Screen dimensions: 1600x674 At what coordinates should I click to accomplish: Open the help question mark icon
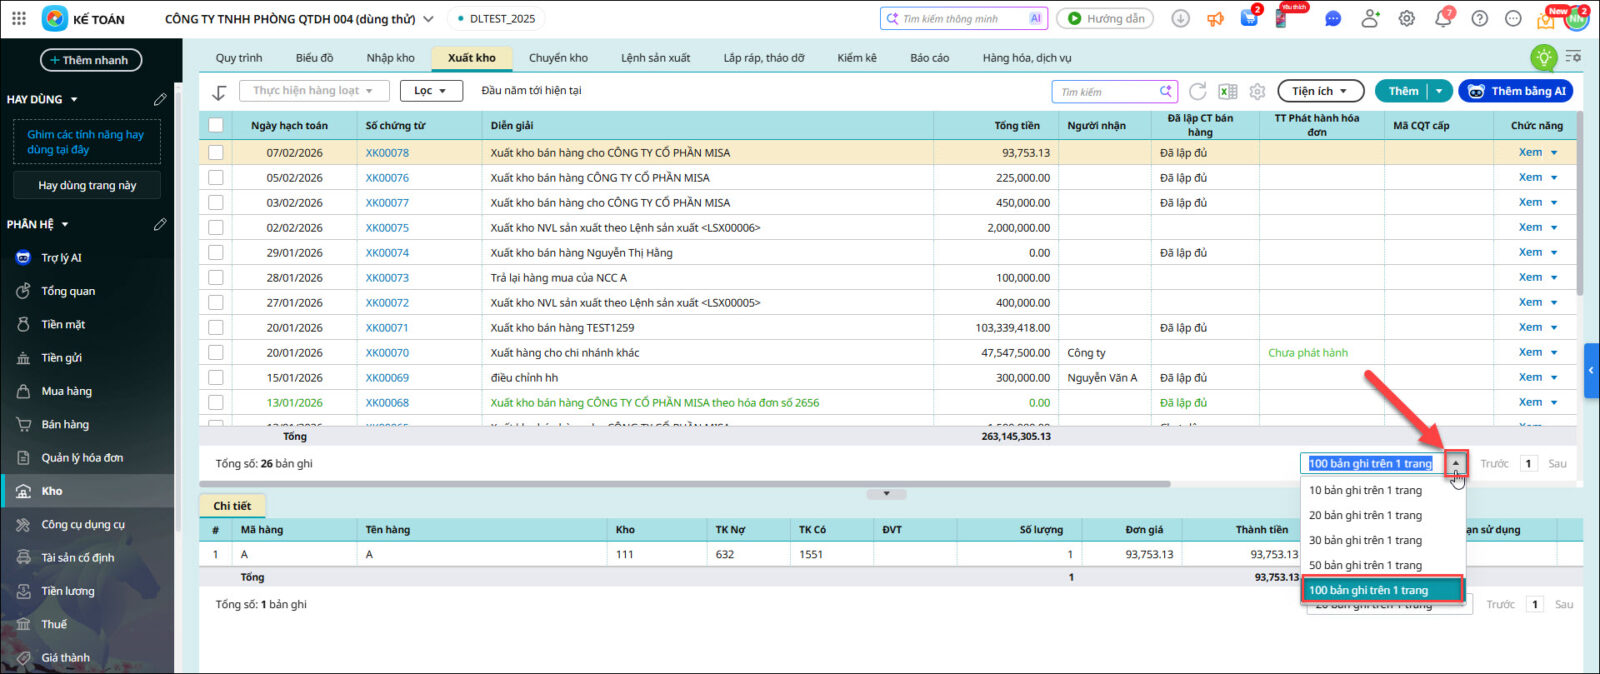click(1480, 19)
